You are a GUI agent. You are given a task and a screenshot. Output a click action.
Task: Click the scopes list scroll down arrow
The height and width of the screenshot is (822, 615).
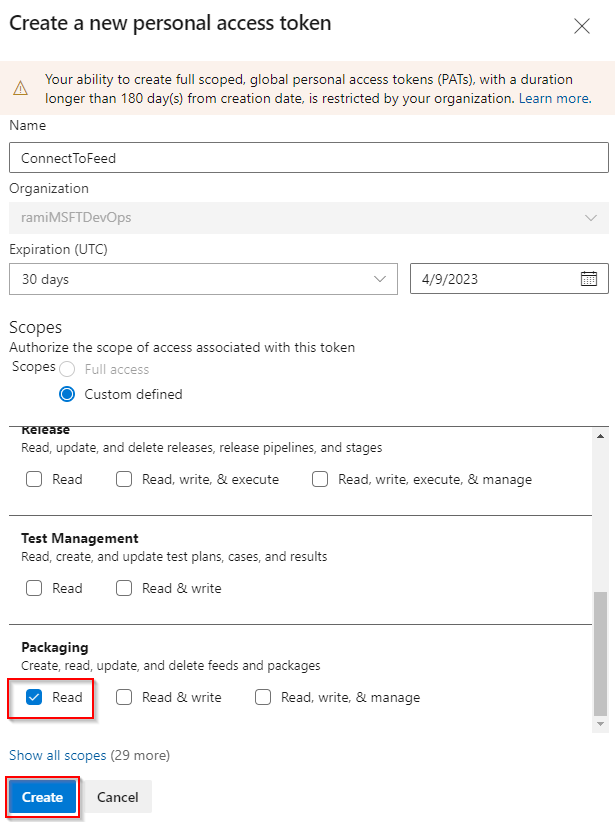tap(600, 724)
